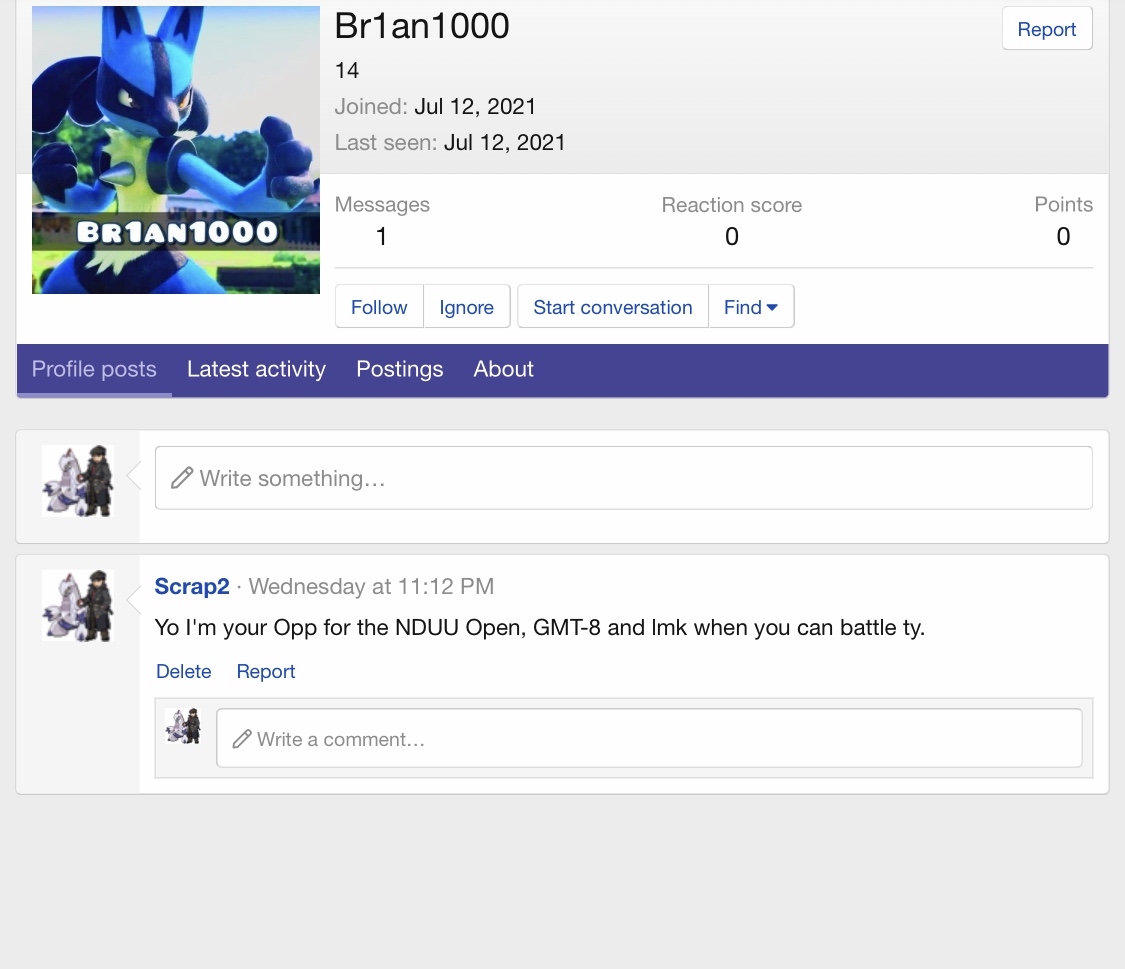Image resolution: width=1125 pixels, height=969 pixels.
Task: Report the Br1an1000 profile
Action: (1047, 29)
